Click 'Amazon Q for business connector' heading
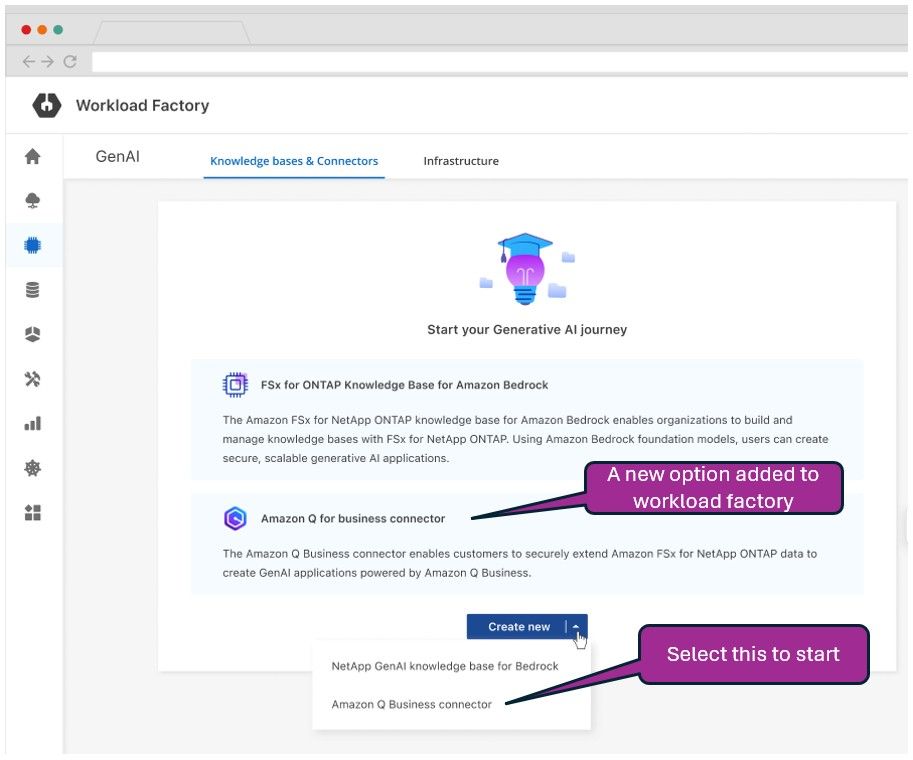The width and height of the screenshot is (913, 760). click(353, 518)
